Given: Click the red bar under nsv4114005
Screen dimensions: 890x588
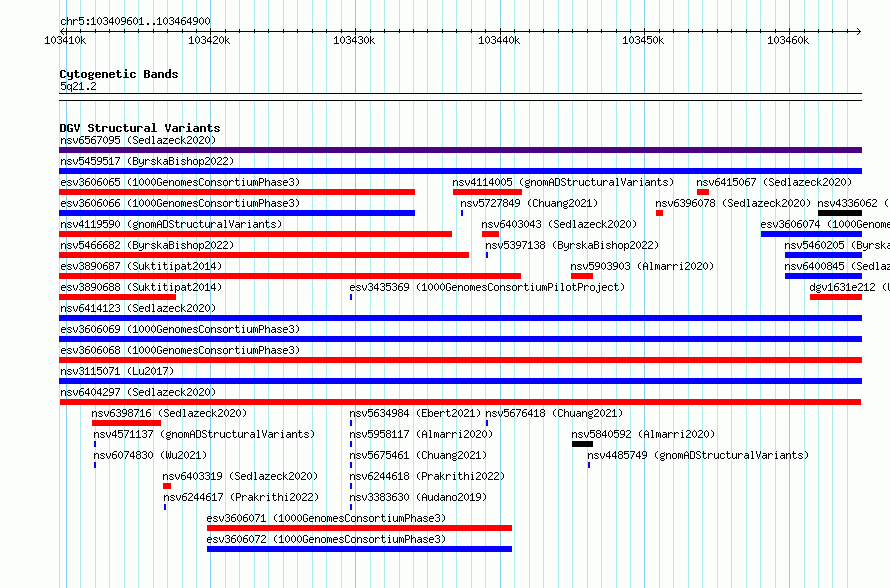Looking at the screenshot, I should click(x=488, y=192).
